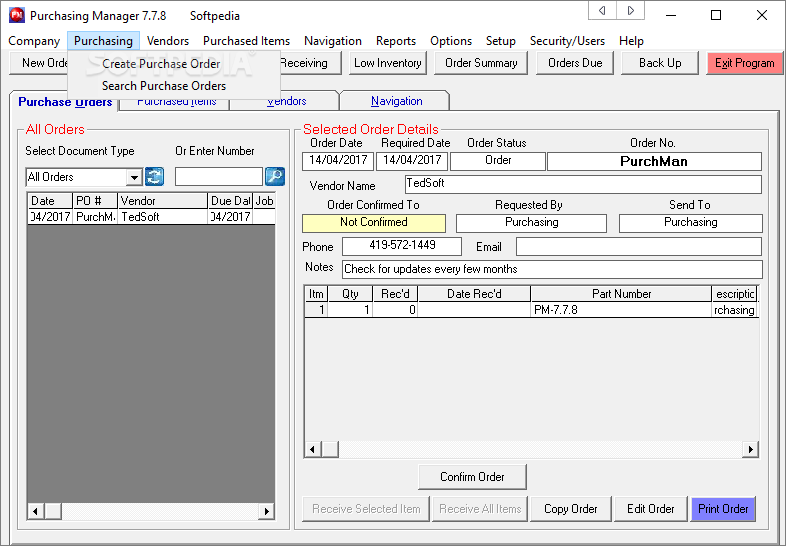Open the Purchased Items menu
The height and width of the screenshot is (546, 786).
246,41
